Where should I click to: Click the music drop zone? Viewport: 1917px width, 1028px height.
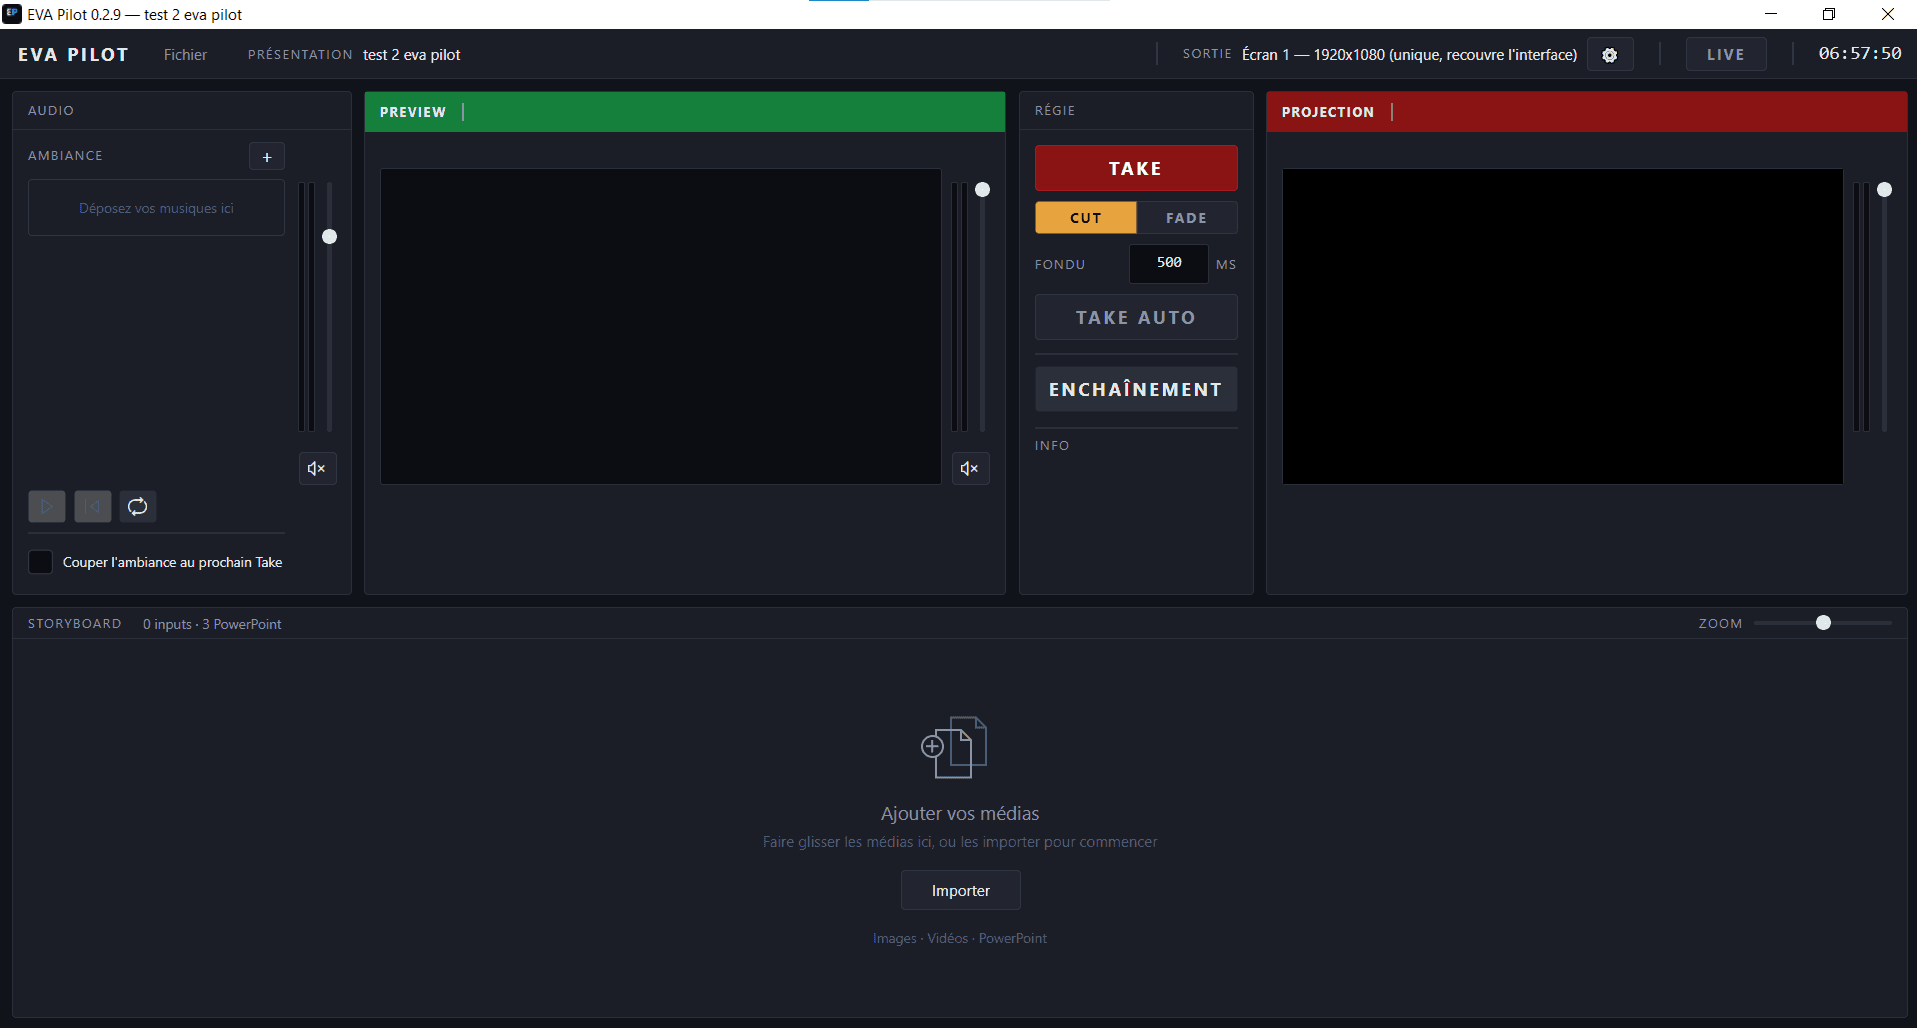[157, 208]
